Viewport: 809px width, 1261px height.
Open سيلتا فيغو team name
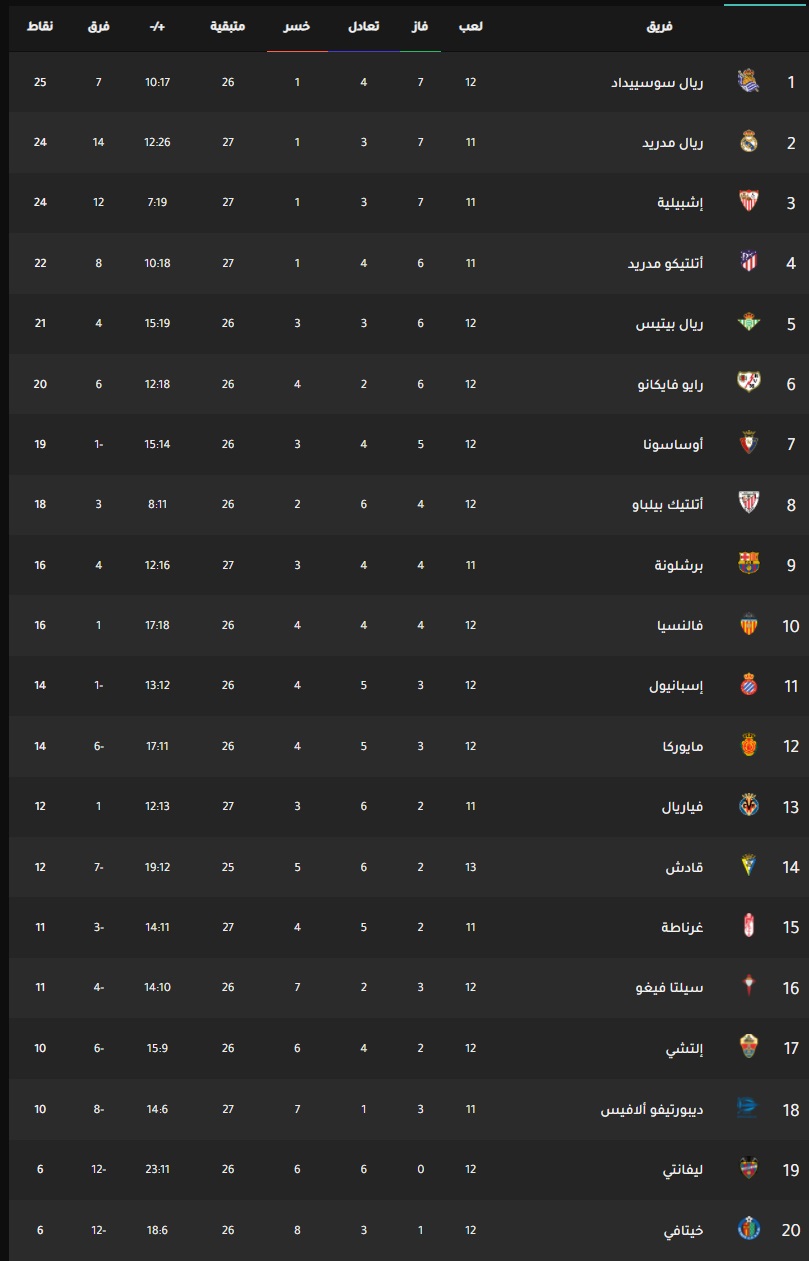(x=670, y=988)
